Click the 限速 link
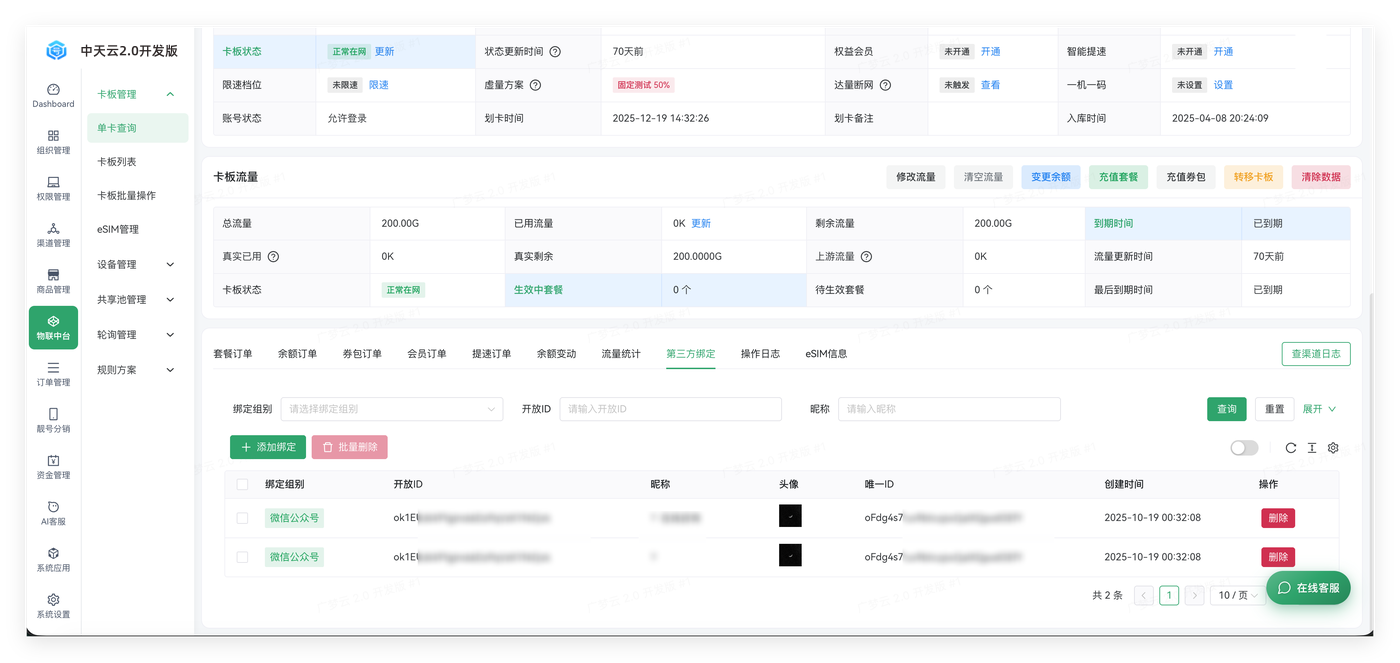This screenshot has height=663, width=1400. [x=379, y=85]
